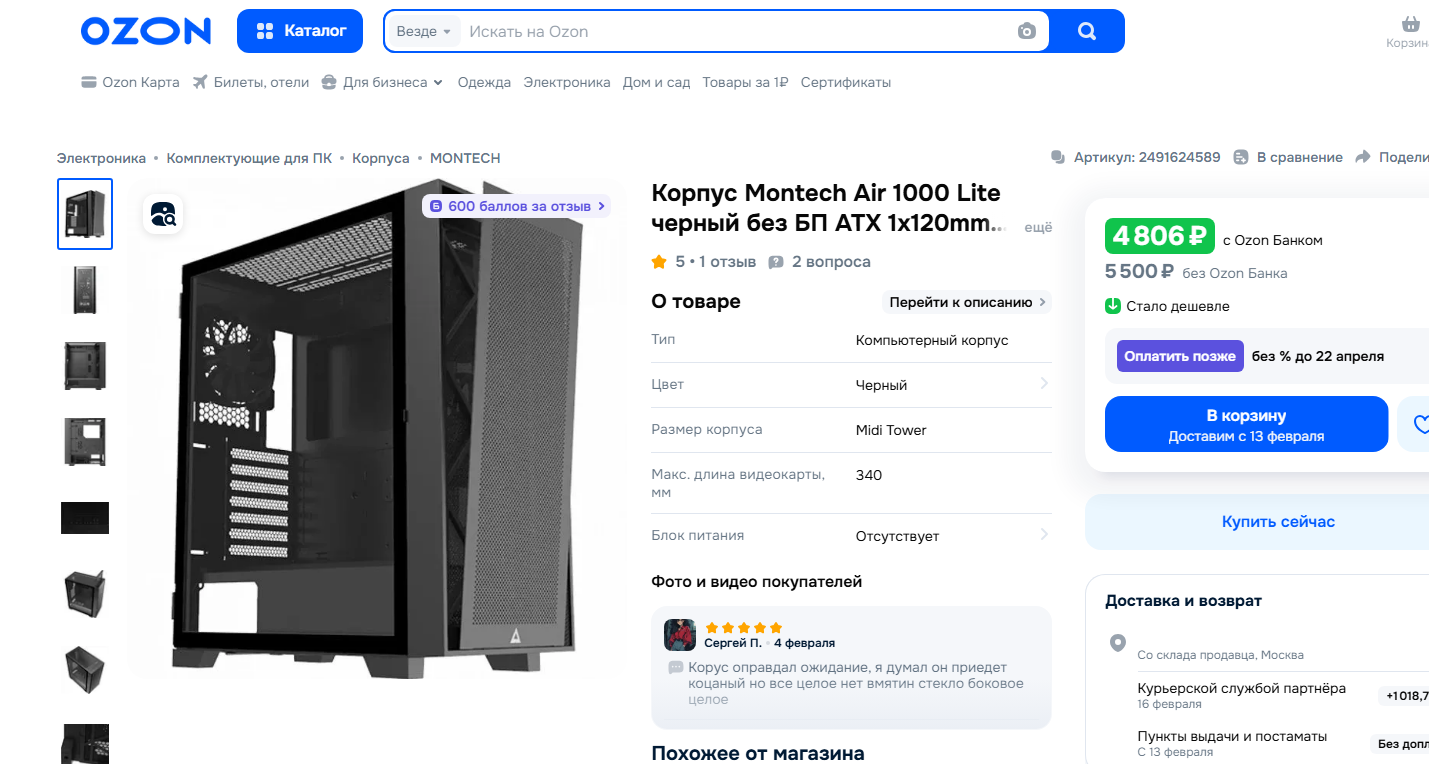Open the 2 вопроса link
This screenshot has width=1429, height=764.
pyautogui.click(x=819, y=262)
